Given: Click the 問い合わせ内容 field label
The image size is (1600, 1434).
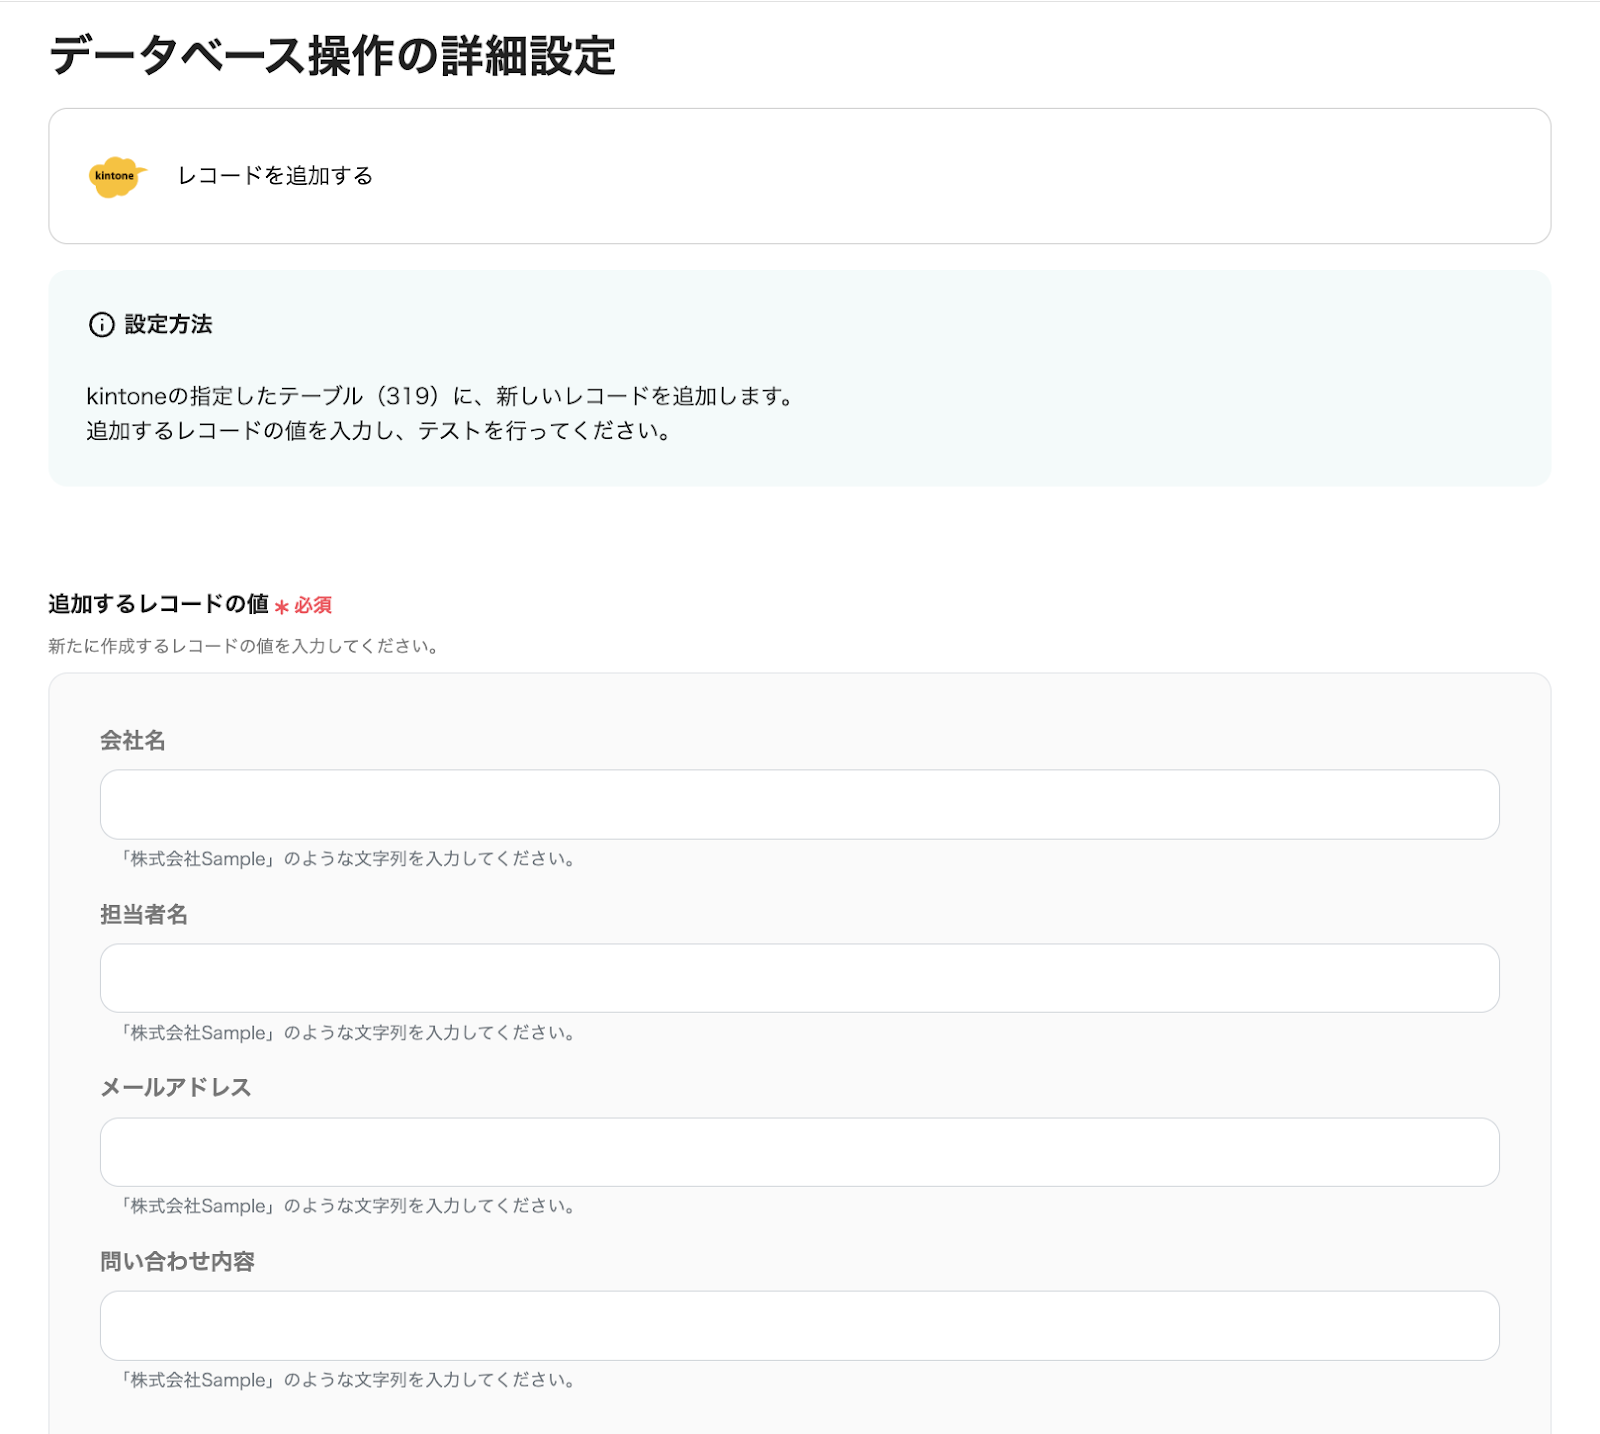Looking at the screenshot, I should pyautogui.click(x=178, y=1262).
